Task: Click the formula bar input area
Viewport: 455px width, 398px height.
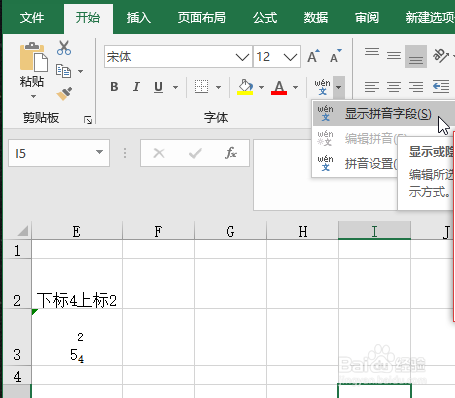Action: point(325,175)
